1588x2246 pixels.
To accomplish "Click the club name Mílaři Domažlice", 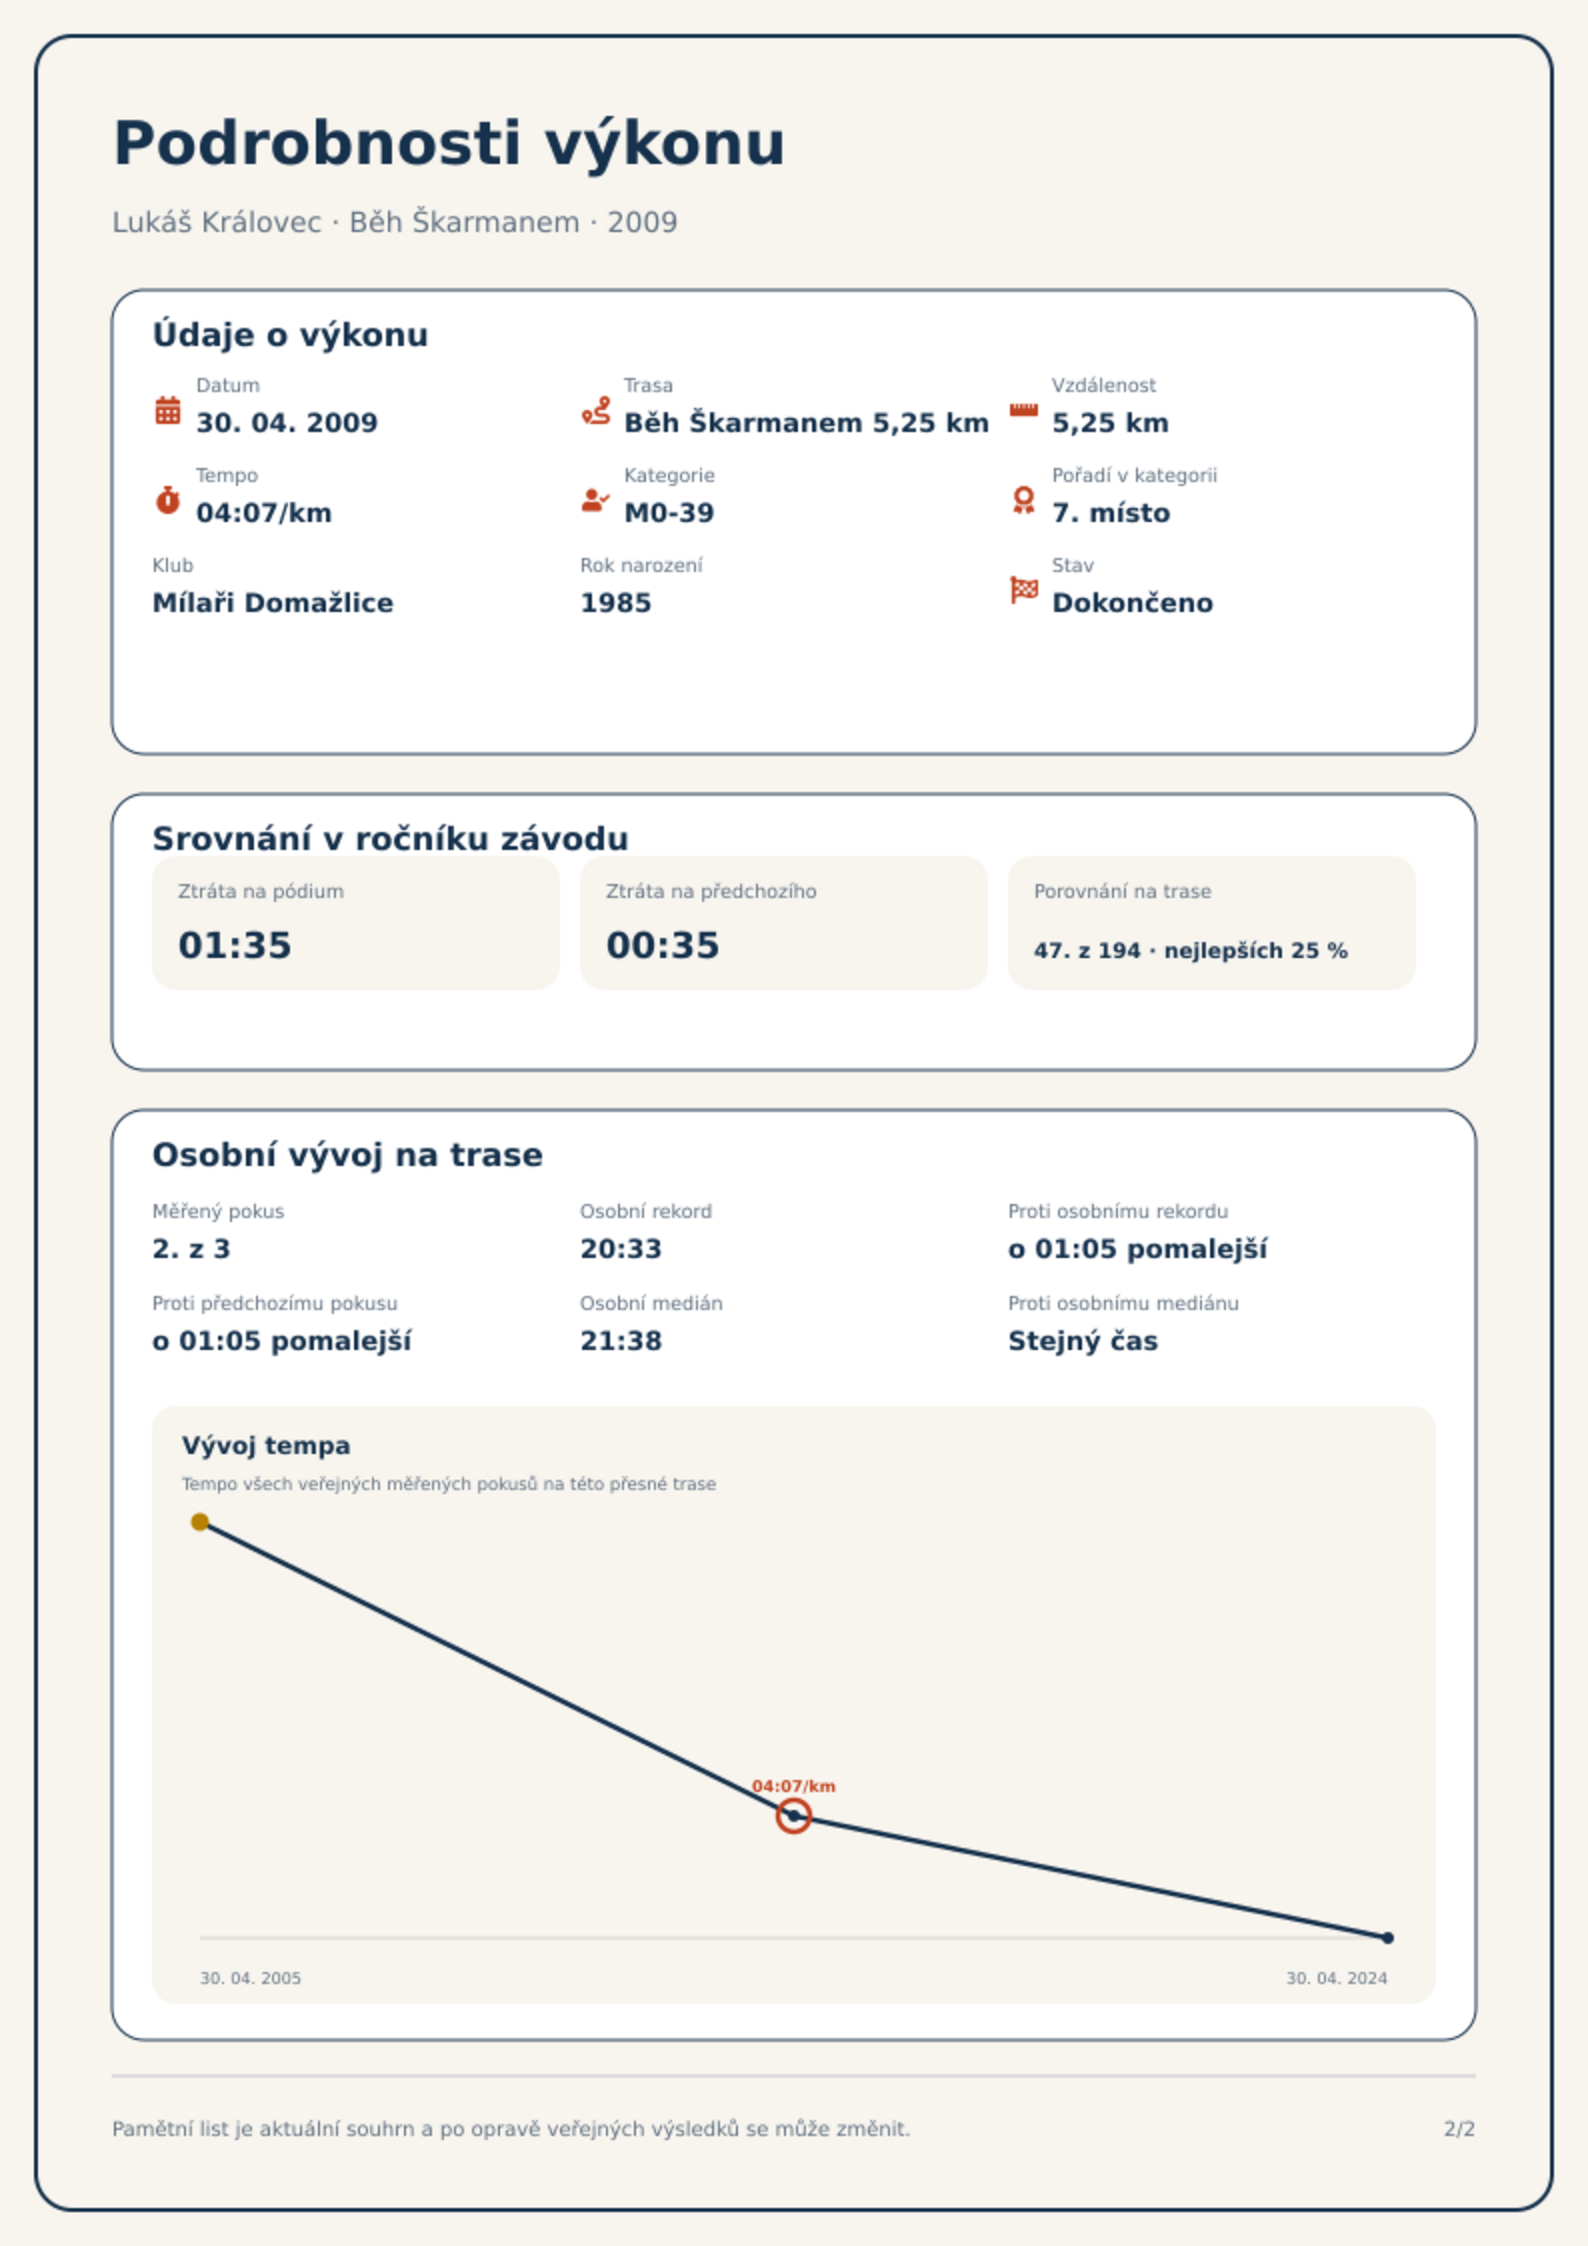I will tap(273, 603).
